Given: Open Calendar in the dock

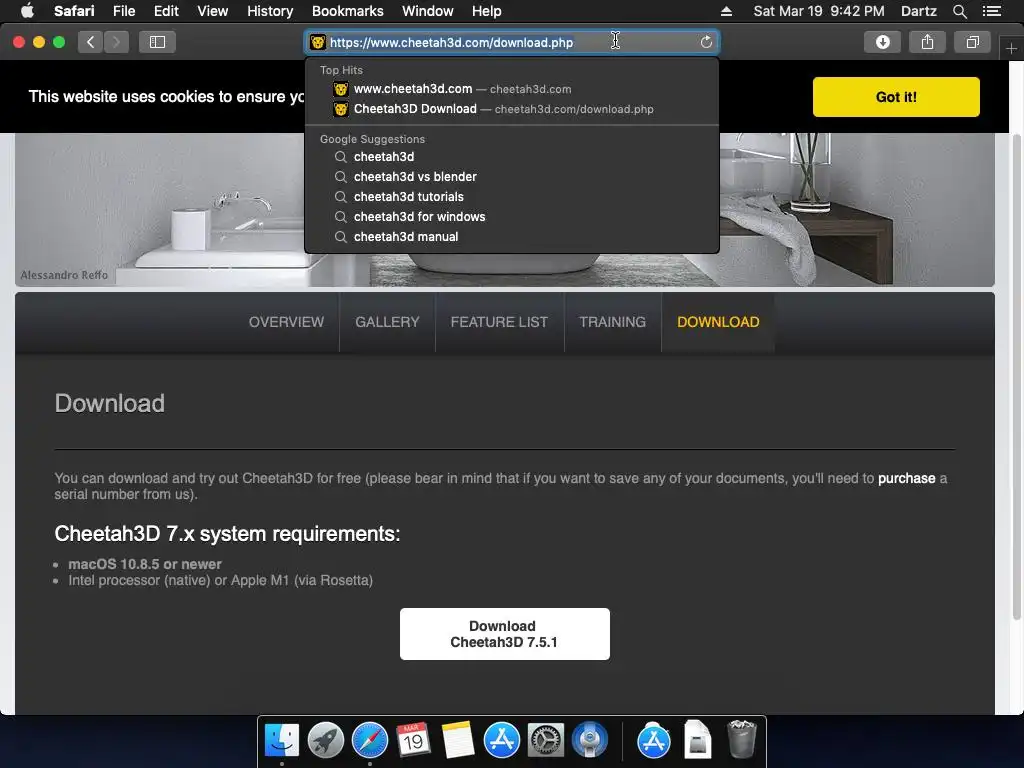Looking at the screenshot, I should 413,740.
